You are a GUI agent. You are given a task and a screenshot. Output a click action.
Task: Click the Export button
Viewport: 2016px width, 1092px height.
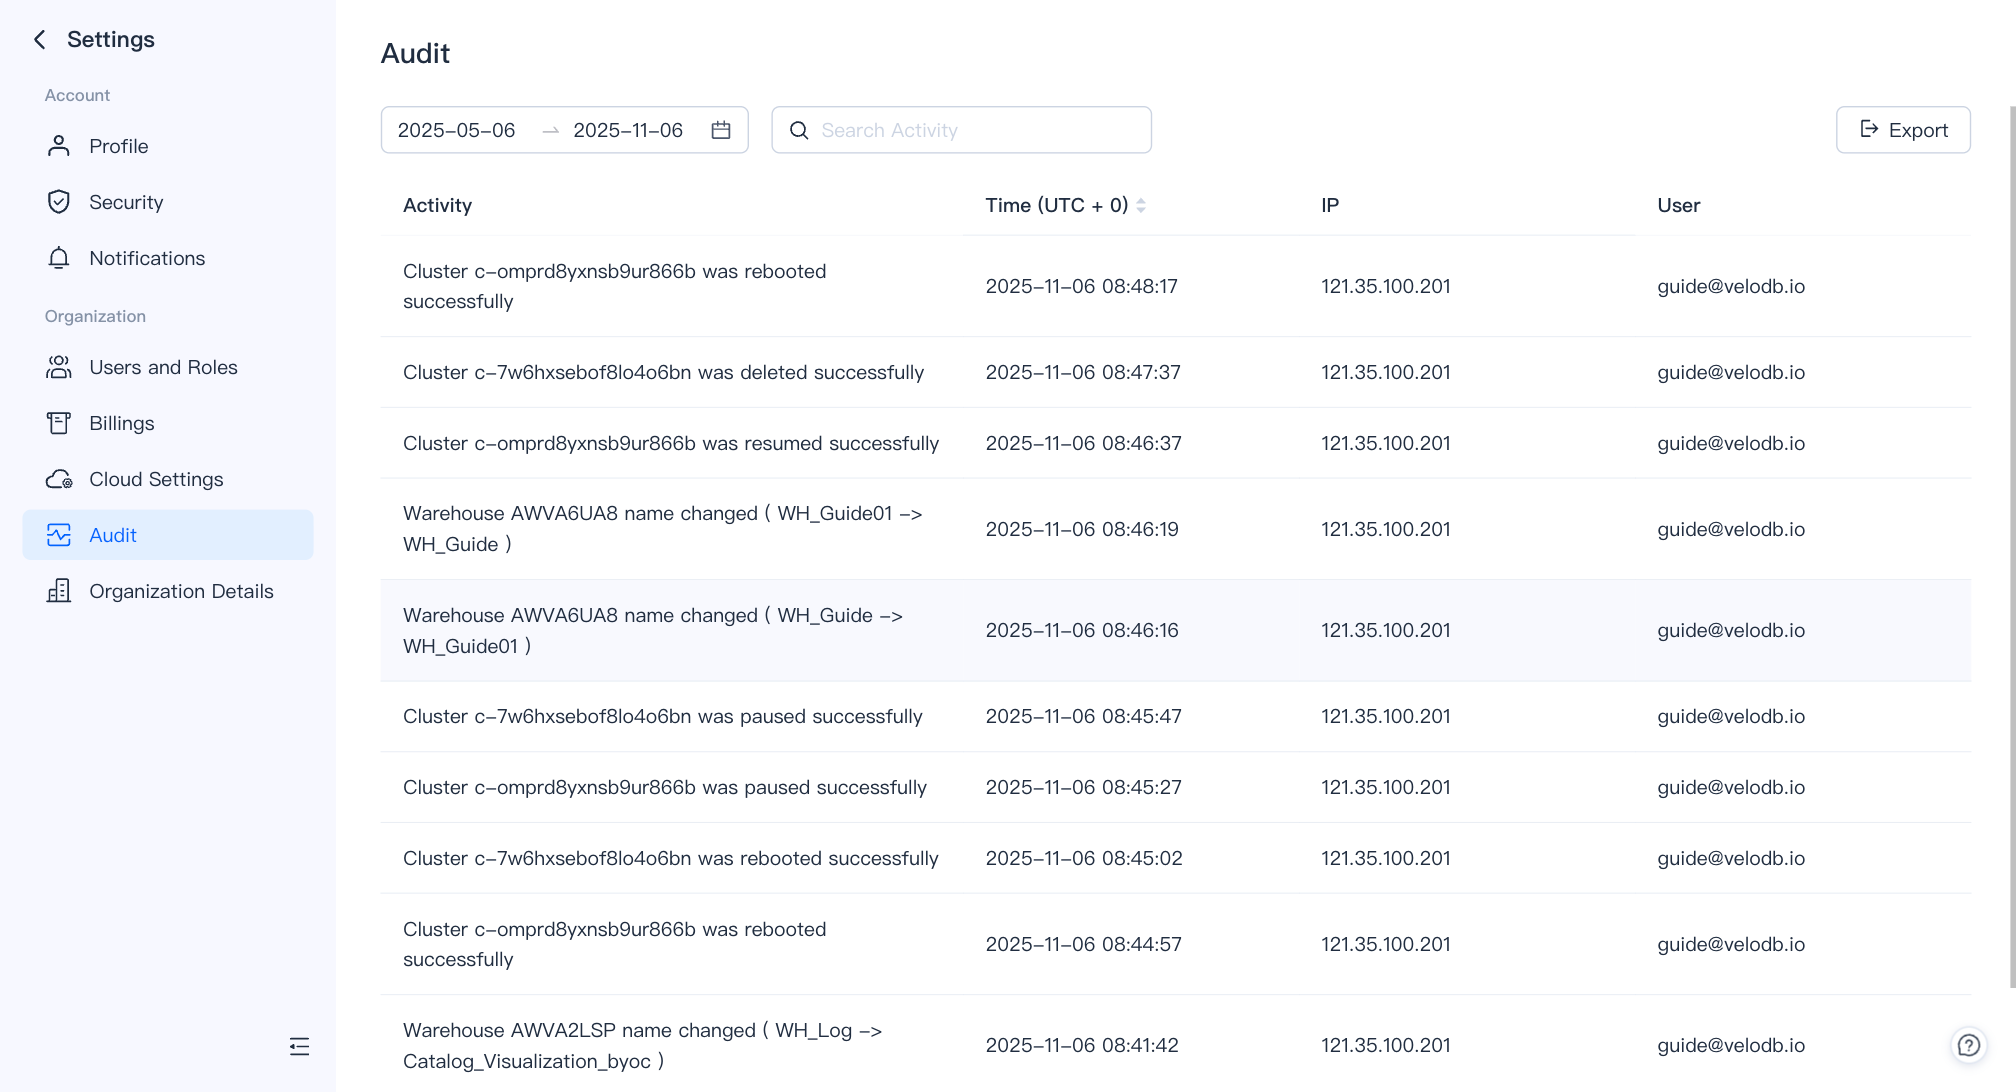(1903, 129)
